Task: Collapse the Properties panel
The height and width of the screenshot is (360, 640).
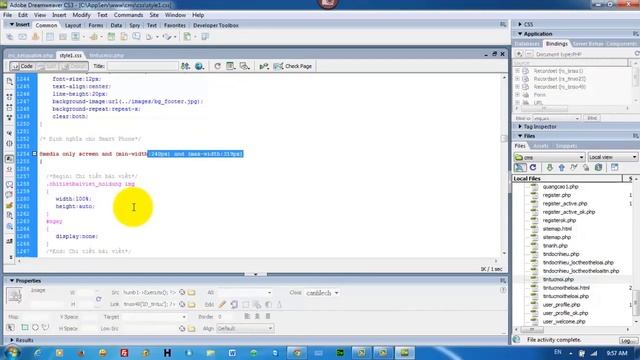Action: click(x=12, y=281)
